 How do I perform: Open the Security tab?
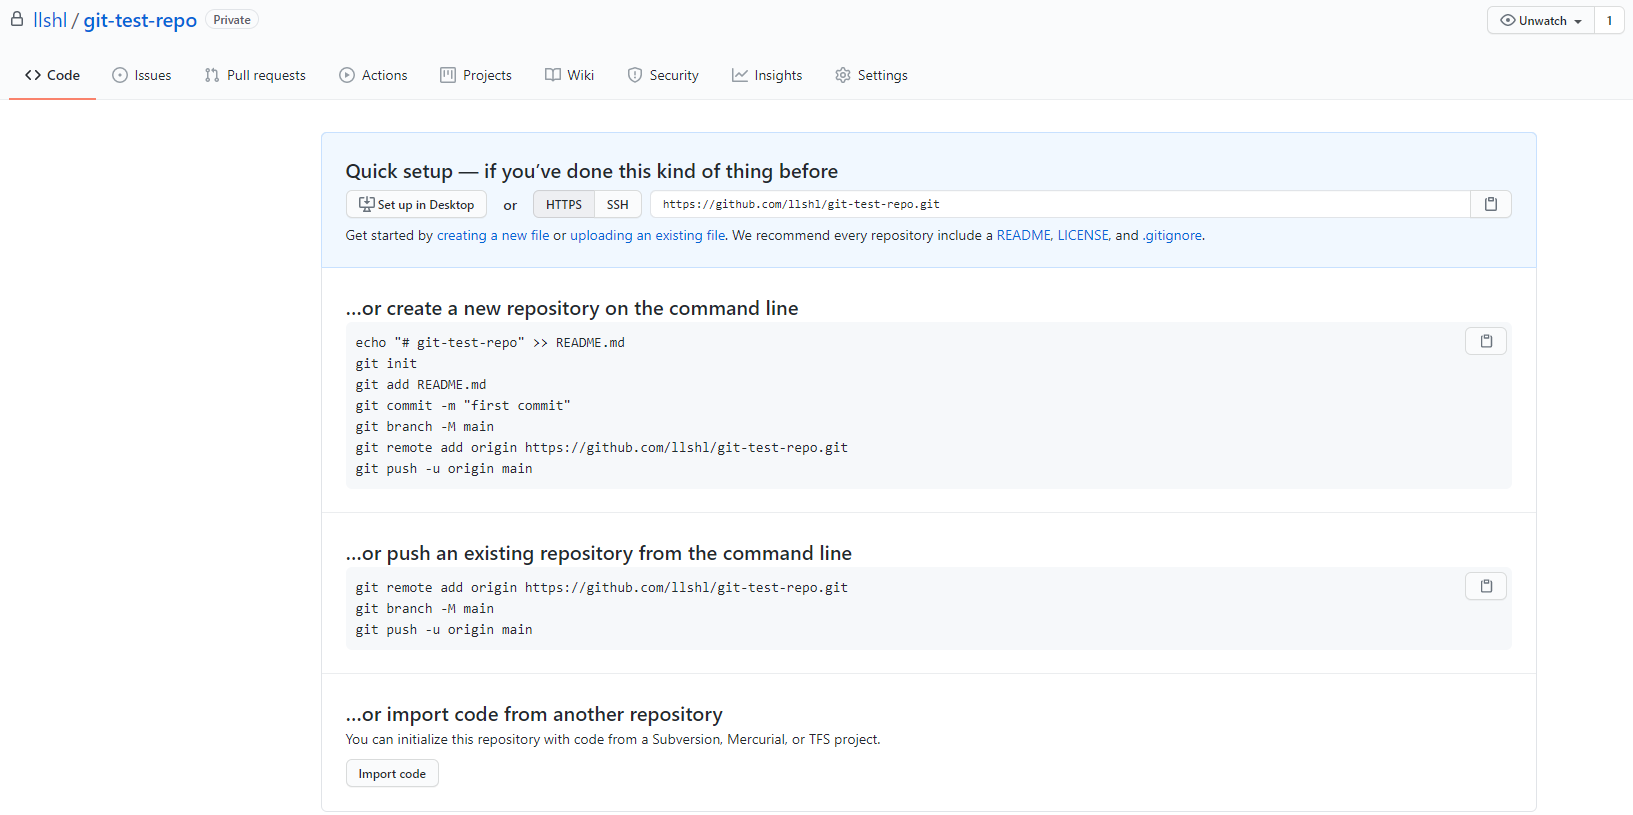click(x=663, y=75)
